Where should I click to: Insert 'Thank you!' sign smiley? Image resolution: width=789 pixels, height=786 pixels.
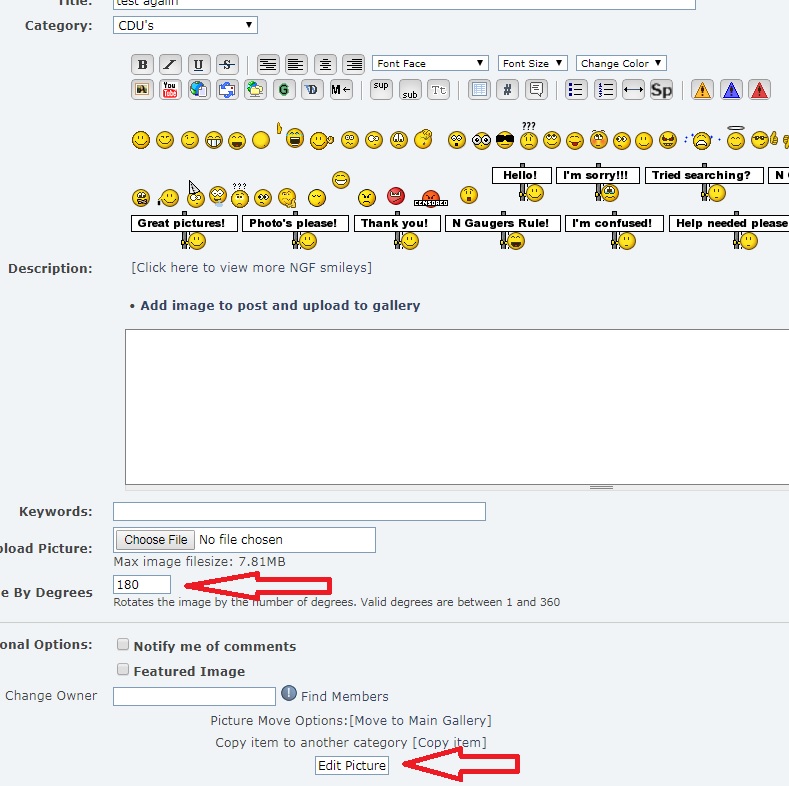(398, 230)
